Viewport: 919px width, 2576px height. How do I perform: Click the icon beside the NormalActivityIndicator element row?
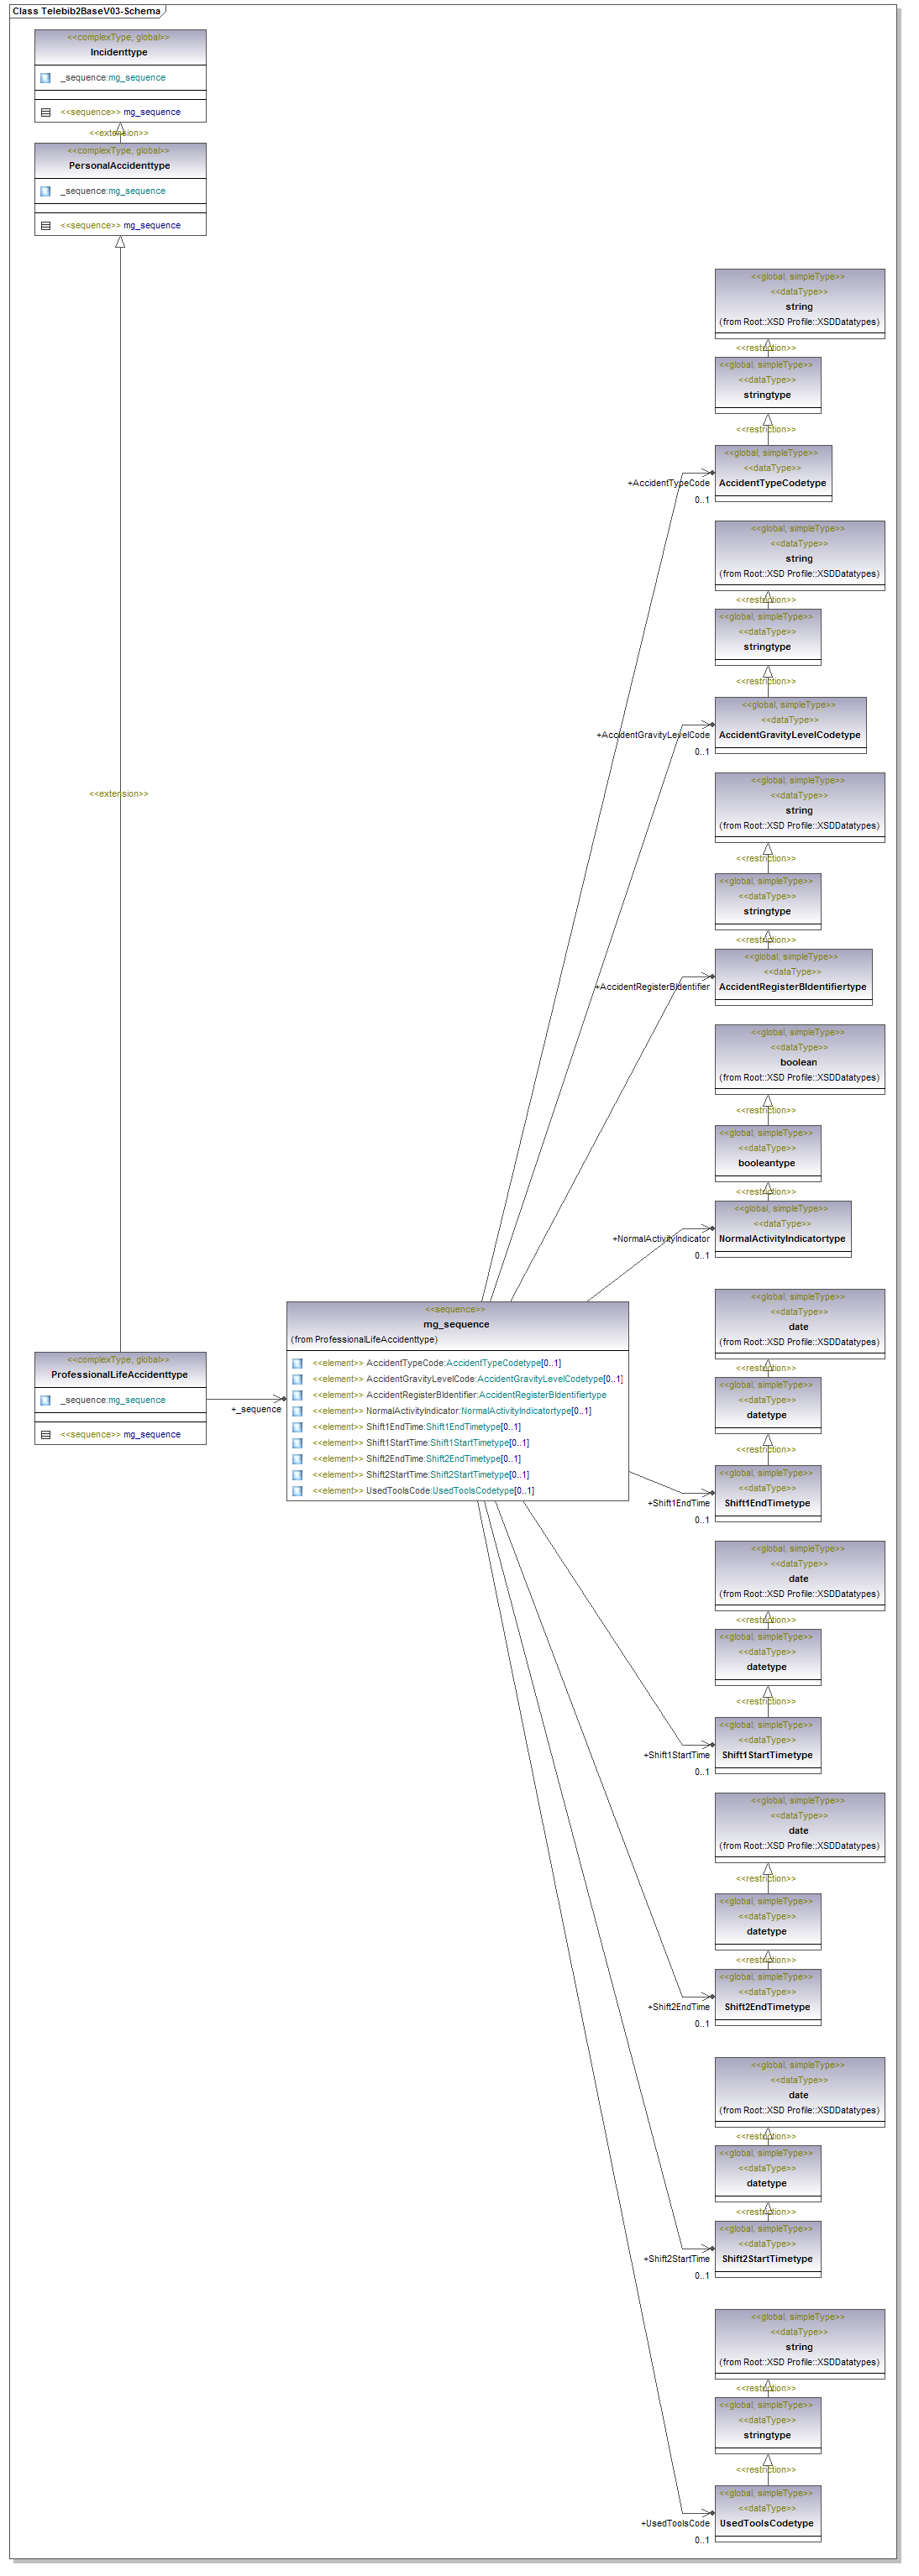(297, 1411)
